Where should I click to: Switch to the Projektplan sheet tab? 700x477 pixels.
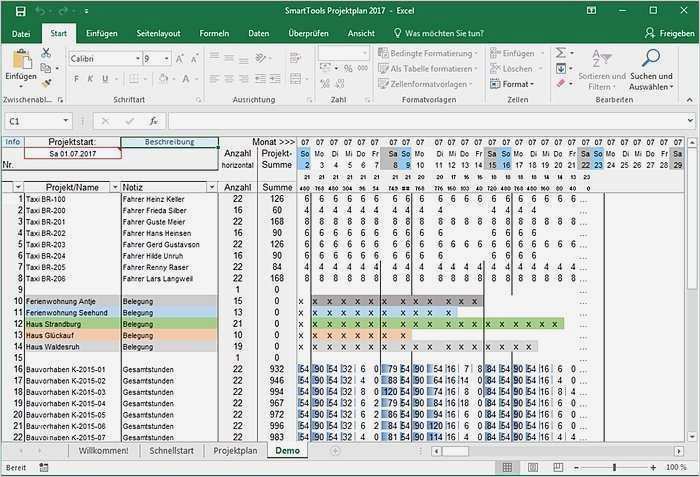pyautogui.click(x=235, y=451)
